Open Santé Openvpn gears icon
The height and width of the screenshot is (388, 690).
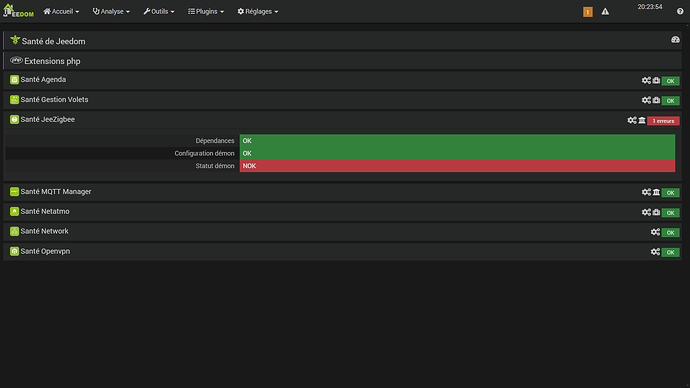click(x=655, y=252)
